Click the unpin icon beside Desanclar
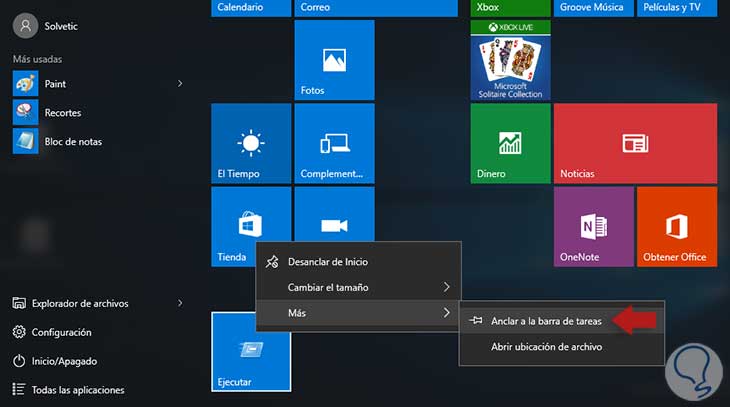The width and height of the screenshot is (730, 407). (x=272, y=262)
